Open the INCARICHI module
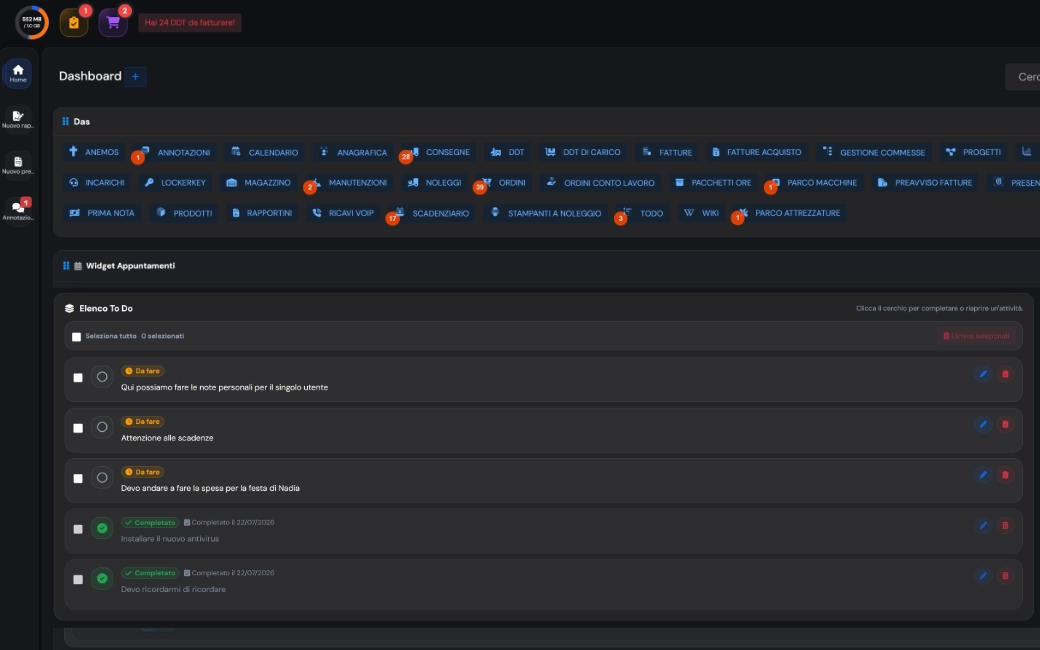The width and height of the screenshot is (1040, 650). tap(97, 182)
